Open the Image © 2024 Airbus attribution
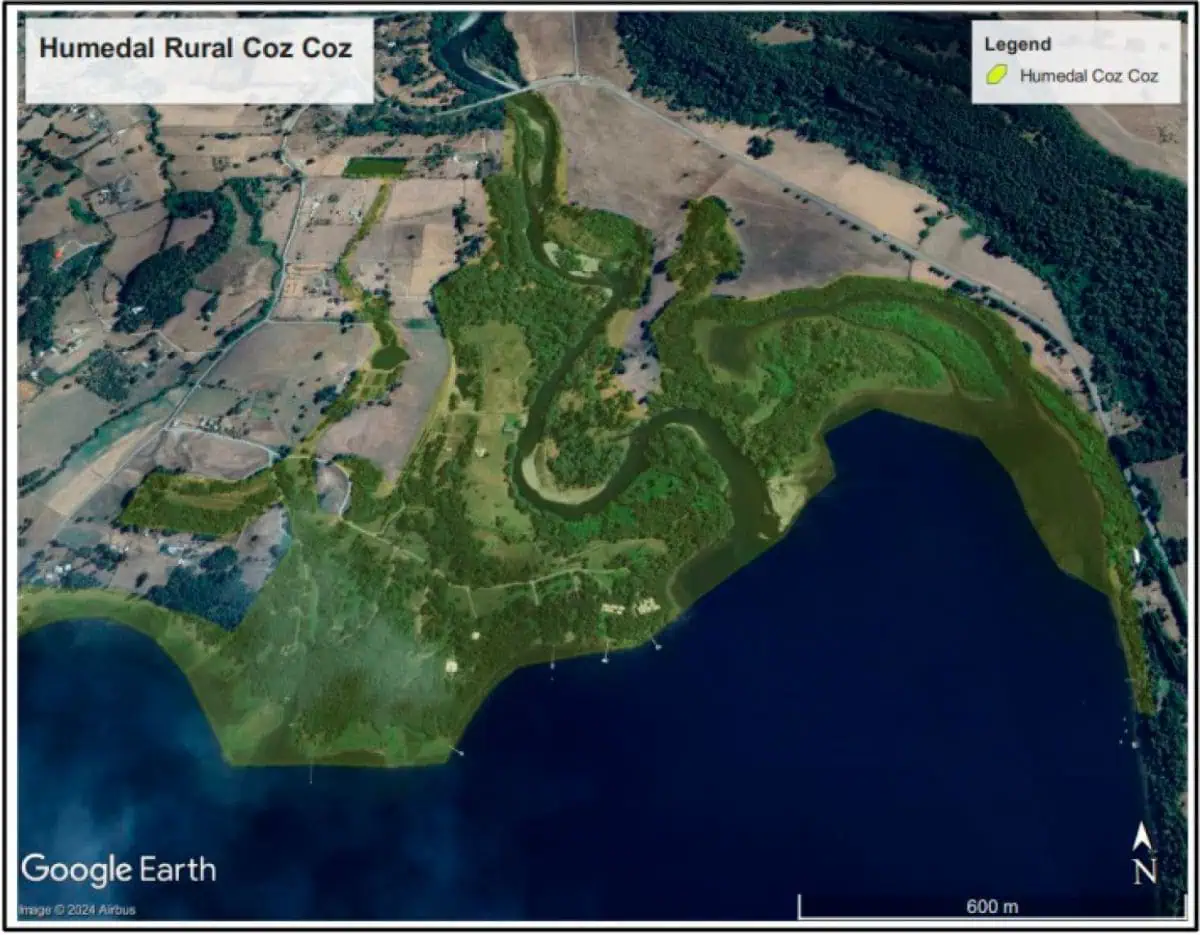 (78, 910)
